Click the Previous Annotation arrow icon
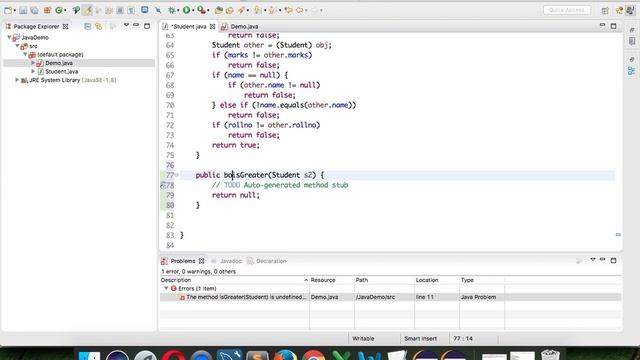640x360 pixels. click(272, 10)
